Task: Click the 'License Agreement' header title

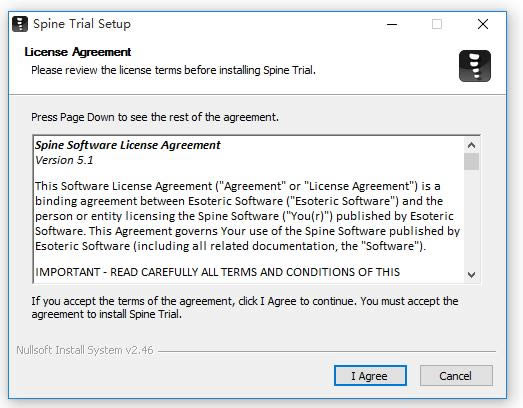Action: [78, 52]
